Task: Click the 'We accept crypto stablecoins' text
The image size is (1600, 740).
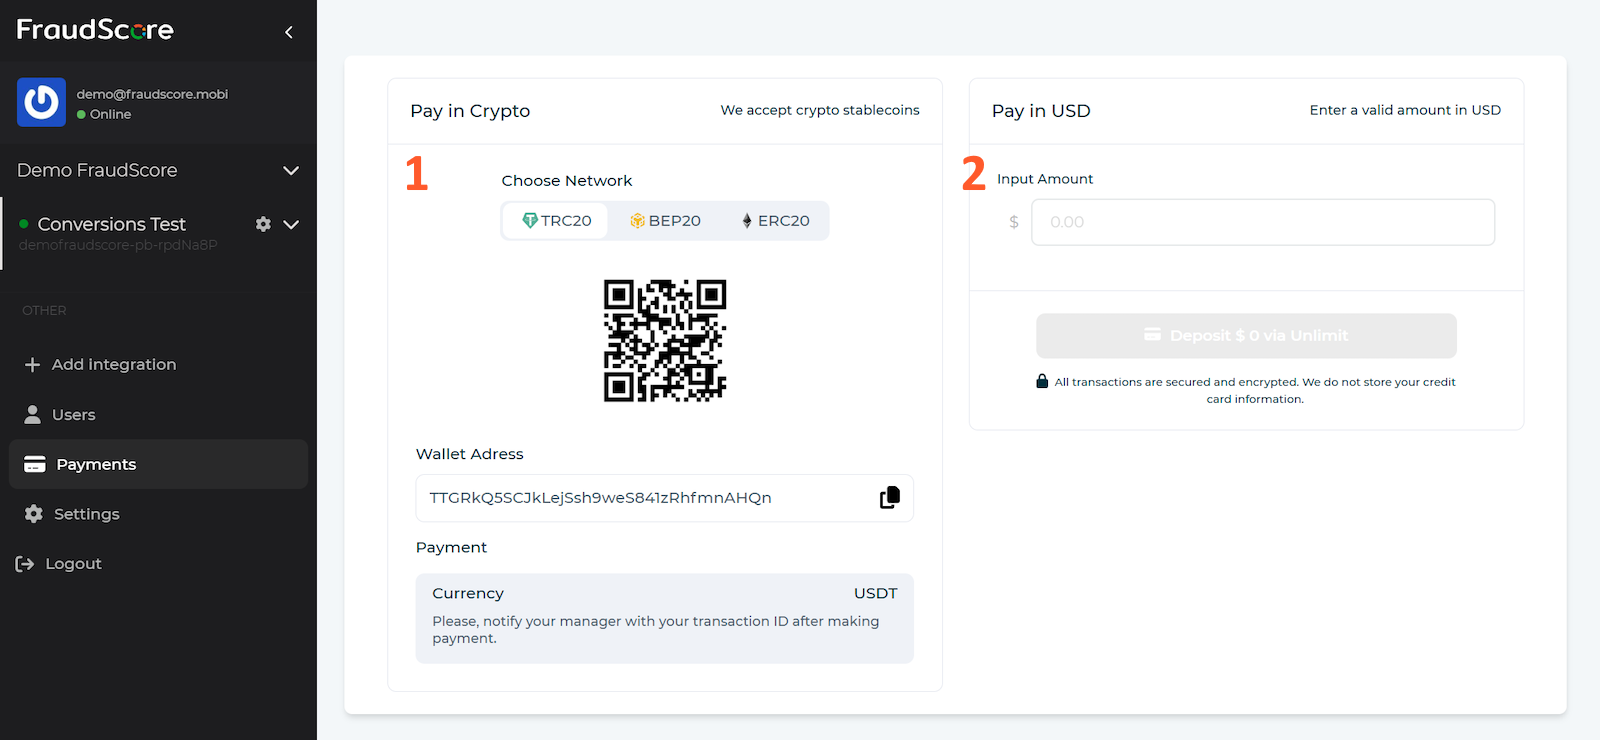Action: pos(820,110)
